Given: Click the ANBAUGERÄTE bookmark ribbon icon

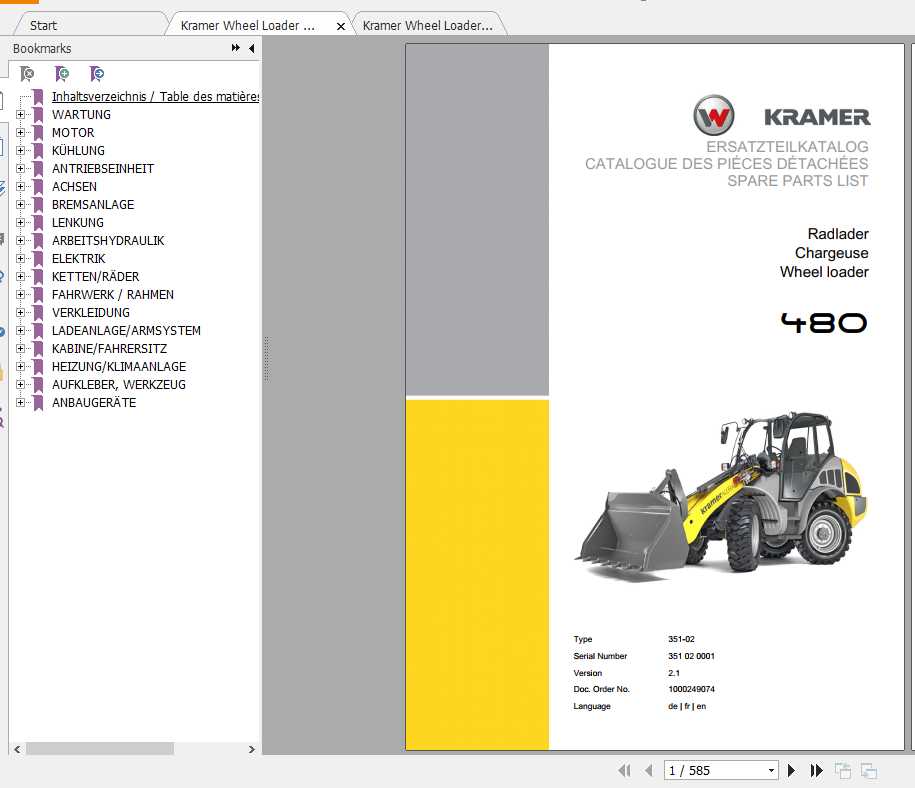Looking at the screenshot, I should pyautogui.click(x=38, y=403).
